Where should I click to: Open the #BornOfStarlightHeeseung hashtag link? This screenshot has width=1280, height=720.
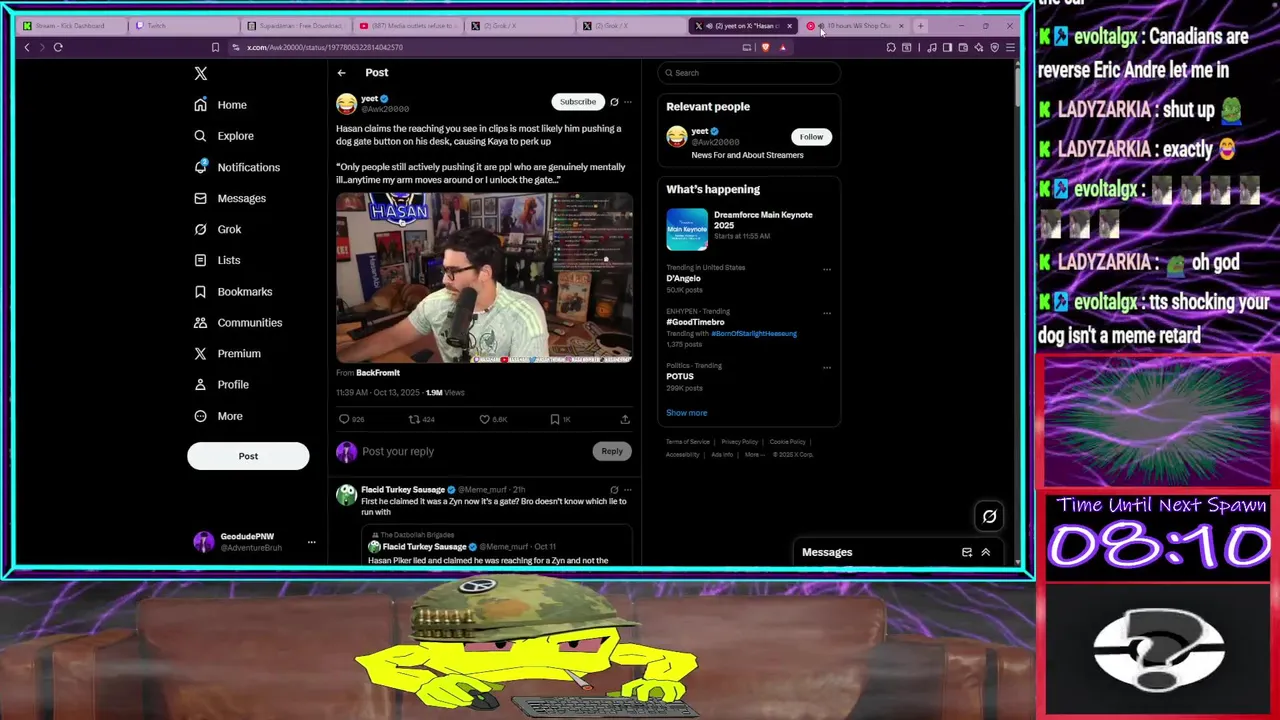(x=754, y=334)
